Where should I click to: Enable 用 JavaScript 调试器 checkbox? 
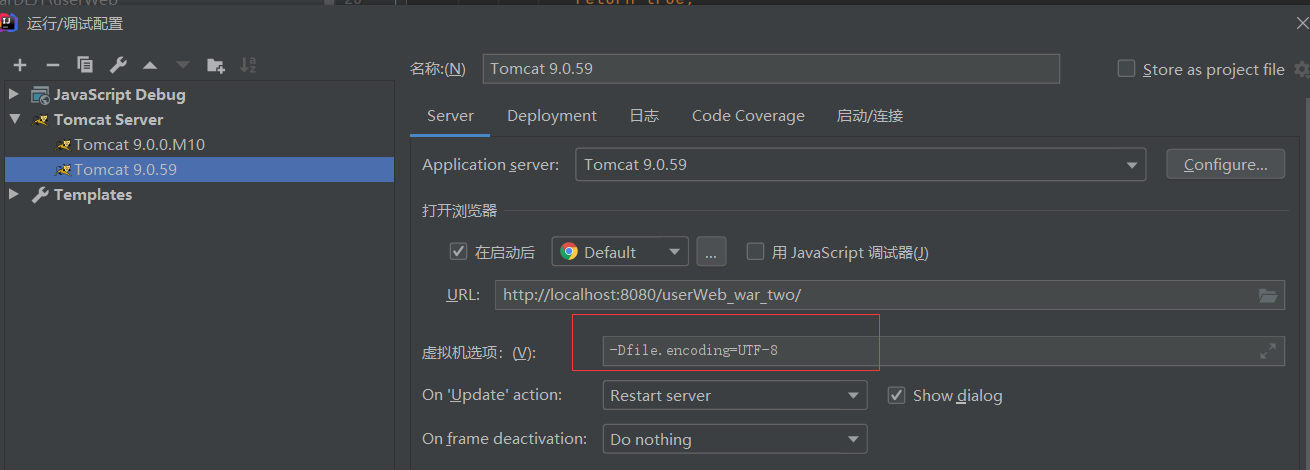[756, 252]
